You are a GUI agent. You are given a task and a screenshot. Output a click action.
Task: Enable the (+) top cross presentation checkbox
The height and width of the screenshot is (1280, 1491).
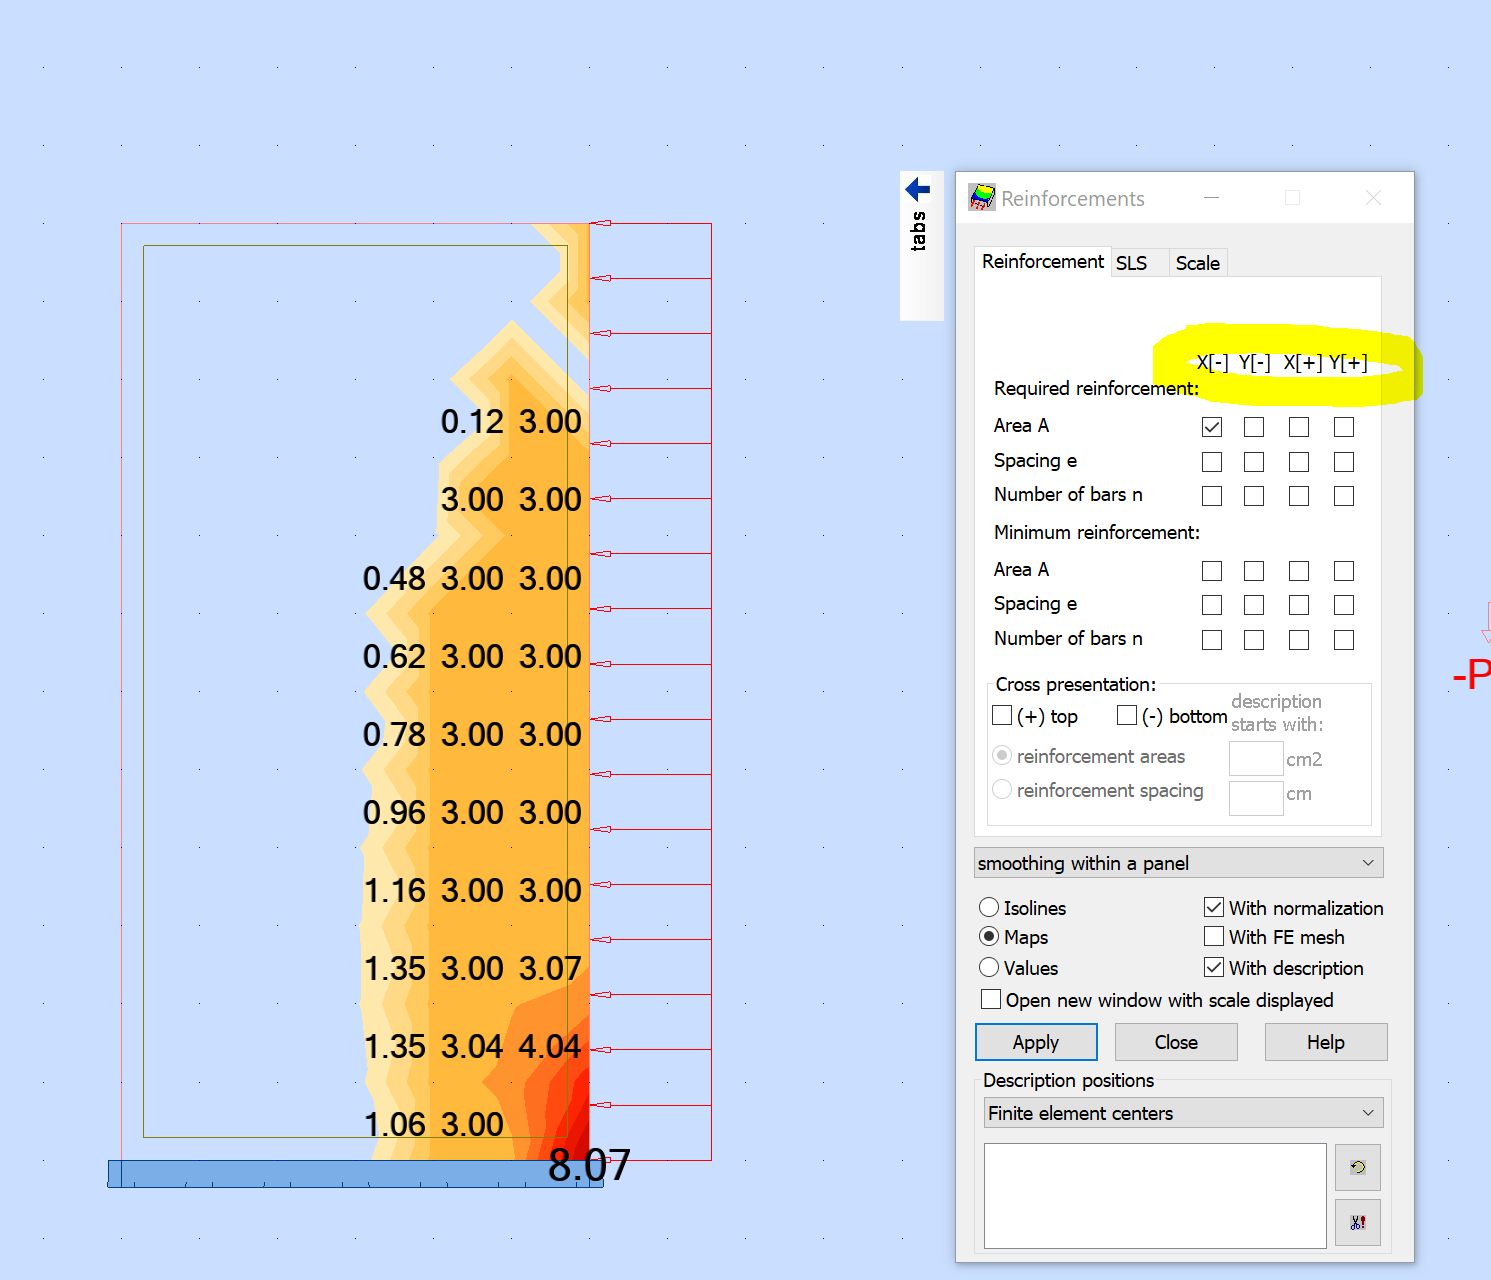(x=1002, y=714)
